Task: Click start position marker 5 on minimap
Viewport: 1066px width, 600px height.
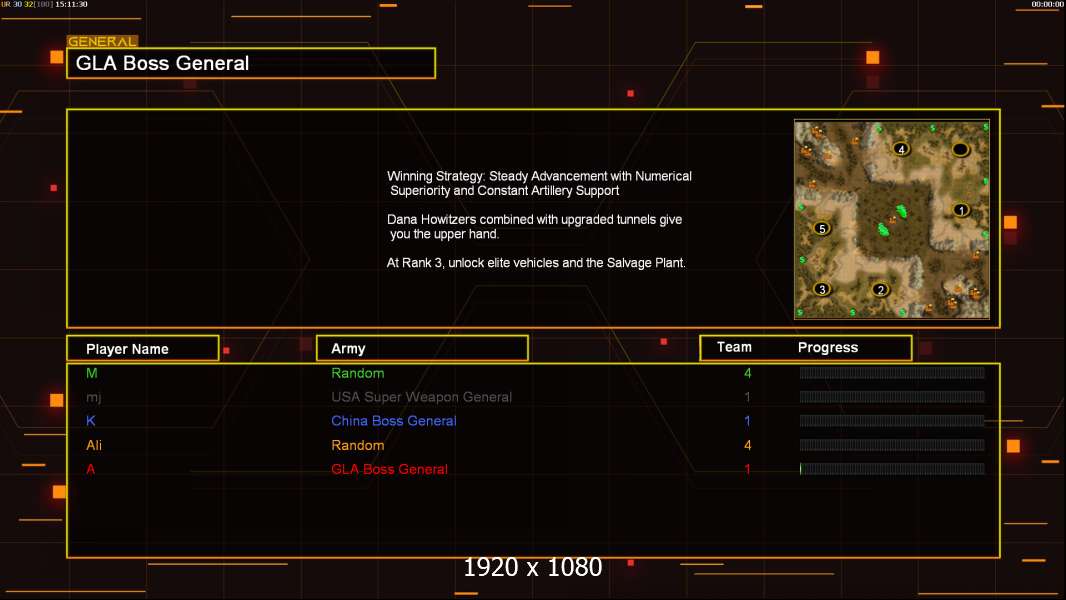Action: (822, 228)
